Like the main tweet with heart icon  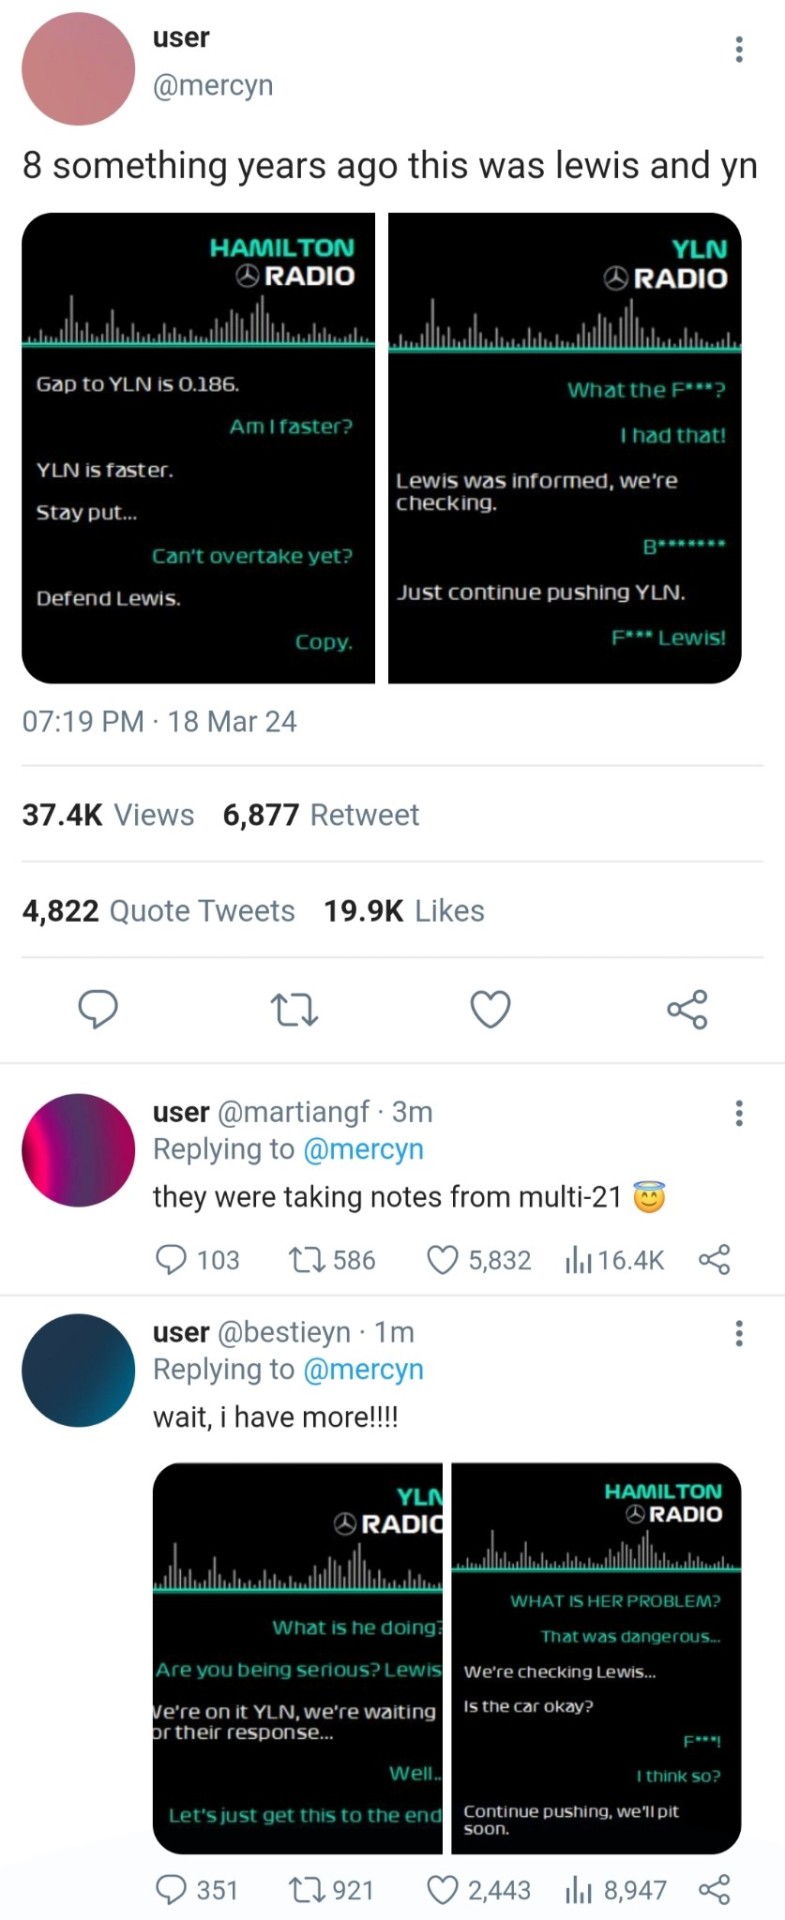coord(491,1009)
